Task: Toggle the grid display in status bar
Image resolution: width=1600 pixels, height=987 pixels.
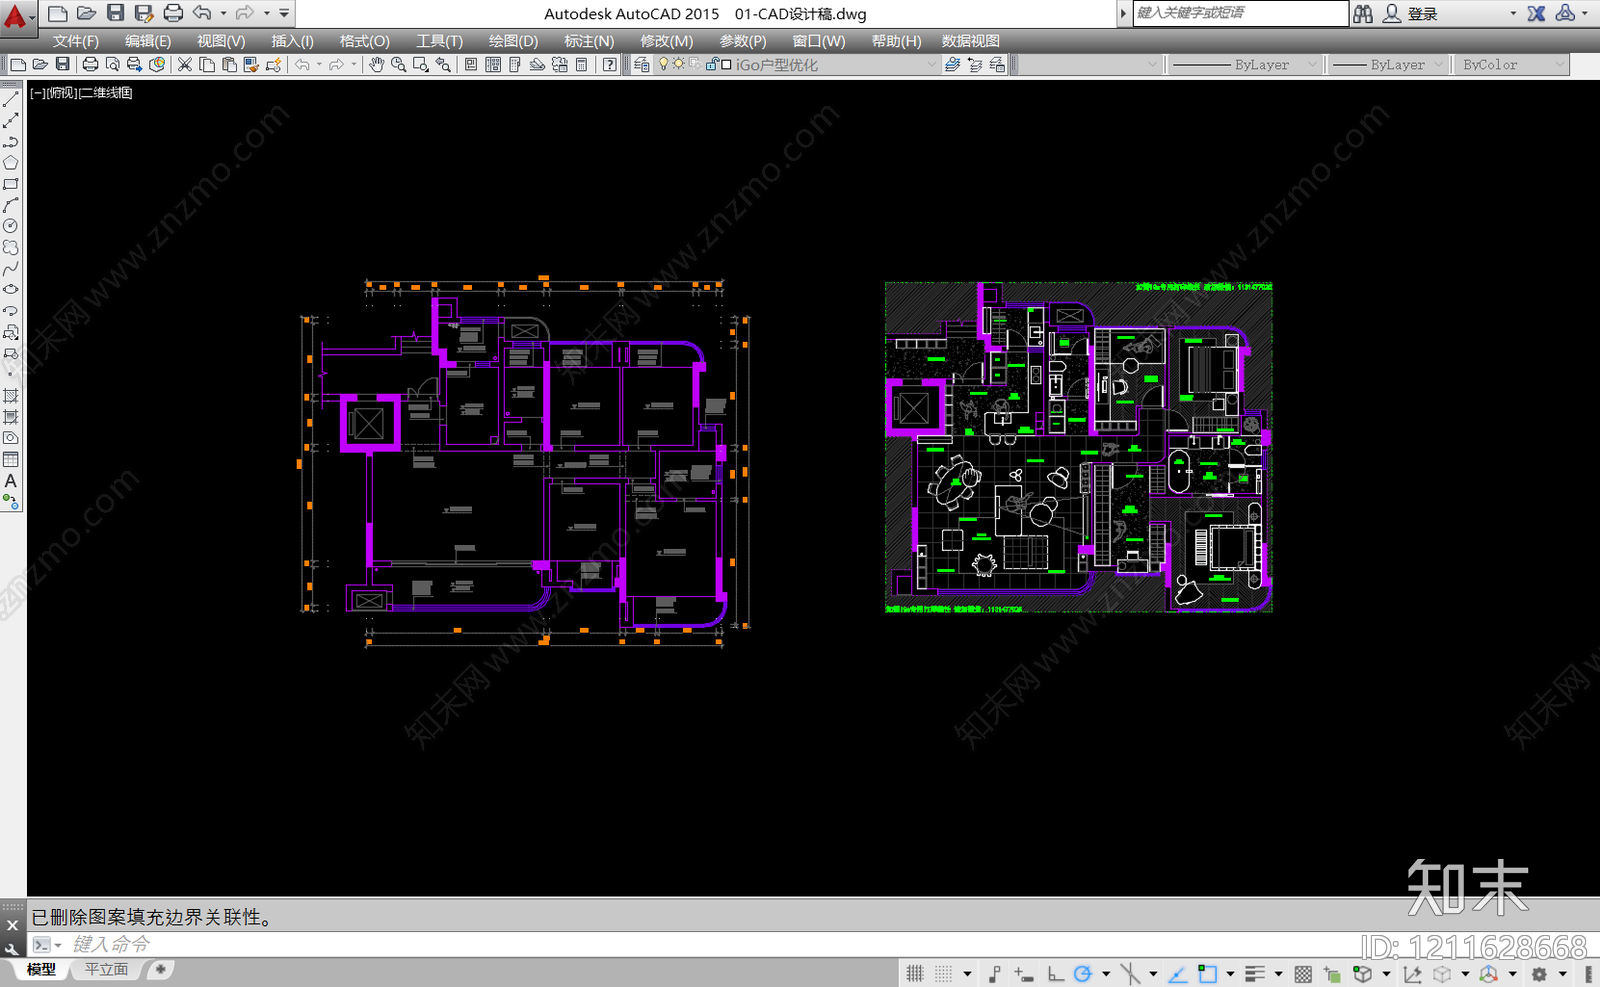Action: [x=915, y=973]
